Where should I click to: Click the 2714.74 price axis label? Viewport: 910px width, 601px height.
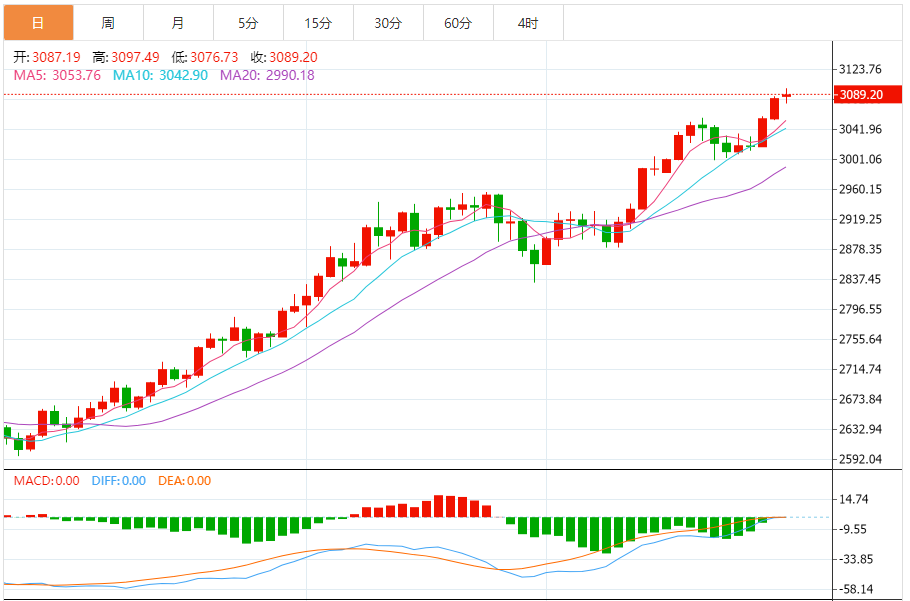click(860, 369)
